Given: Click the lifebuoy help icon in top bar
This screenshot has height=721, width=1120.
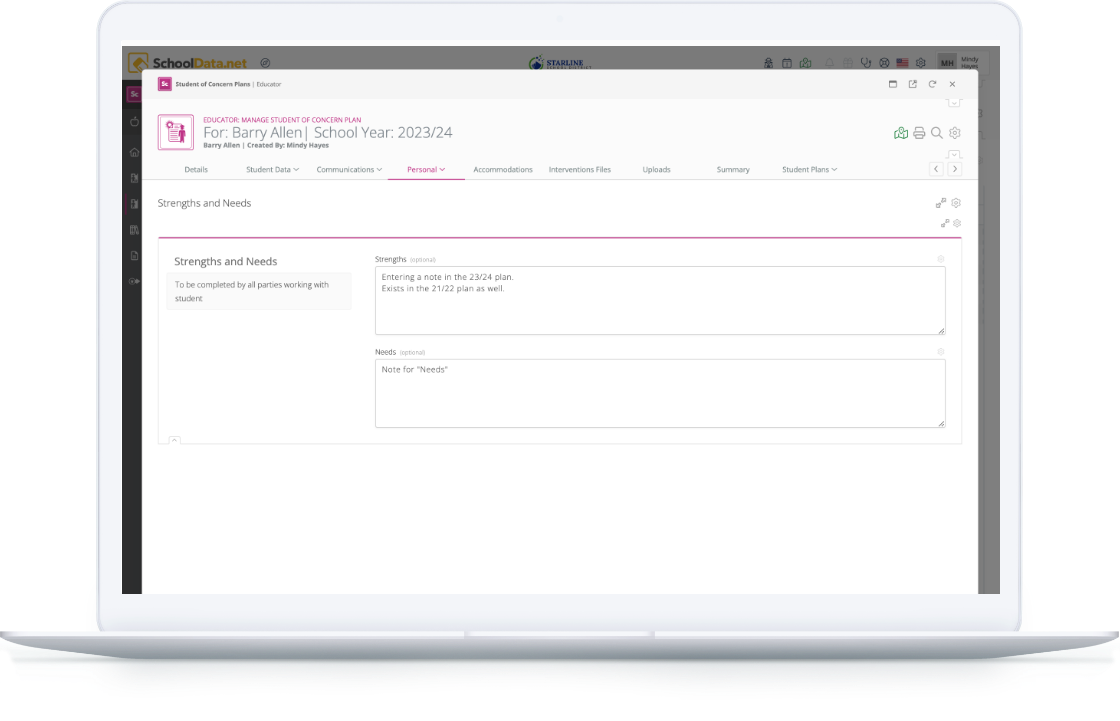Looking at the screenshot, I should coord(884,63).
